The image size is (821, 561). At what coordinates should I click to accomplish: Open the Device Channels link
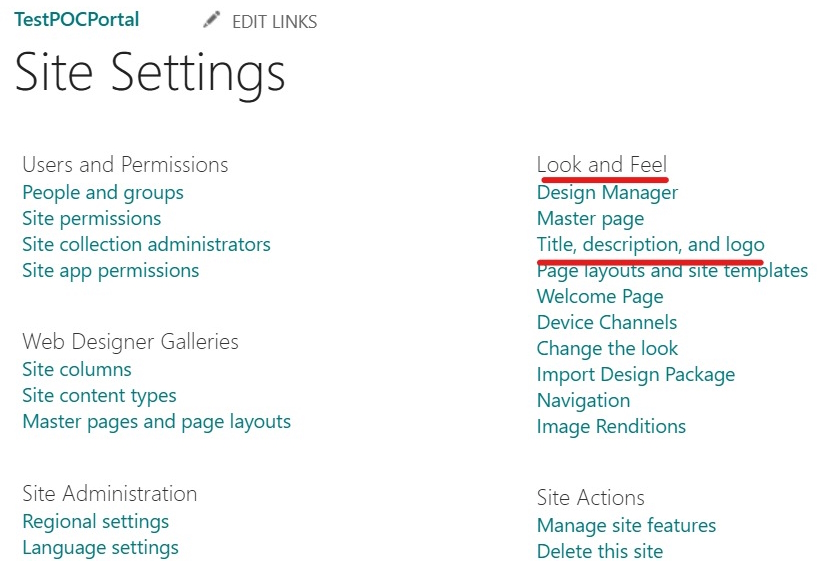coord(607,322)
